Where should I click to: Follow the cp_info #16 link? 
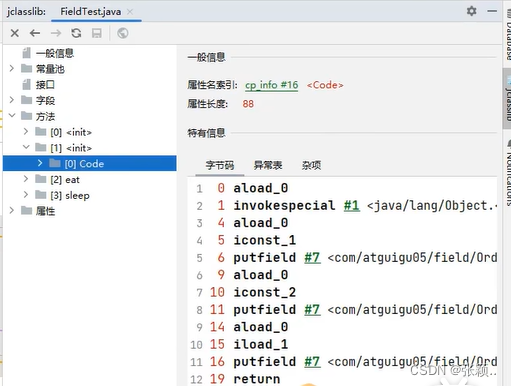(272, 85)
